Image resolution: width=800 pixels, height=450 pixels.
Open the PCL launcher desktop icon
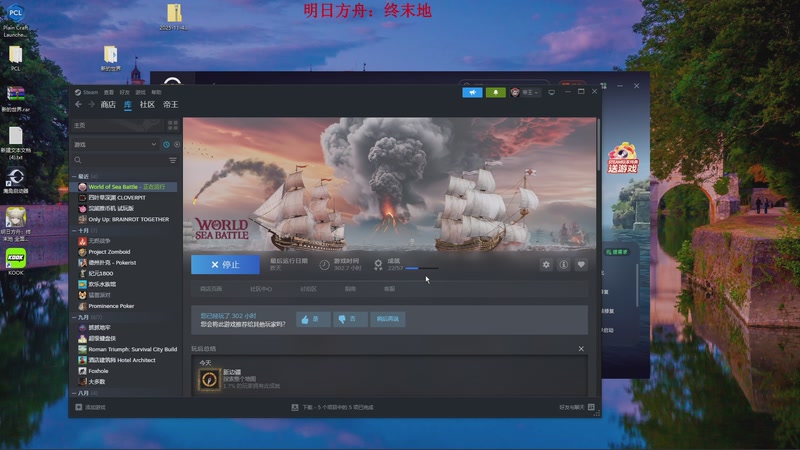15,20
